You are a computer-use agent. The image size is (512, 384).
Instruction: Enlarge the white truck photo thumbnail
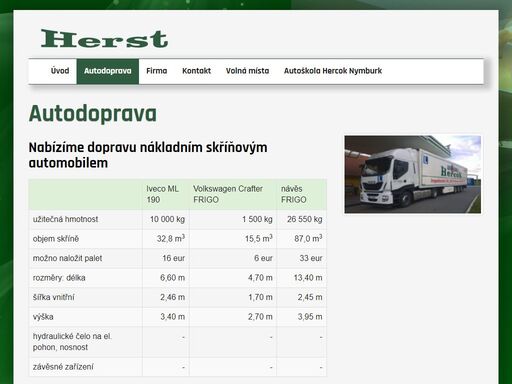coord(413,174)
